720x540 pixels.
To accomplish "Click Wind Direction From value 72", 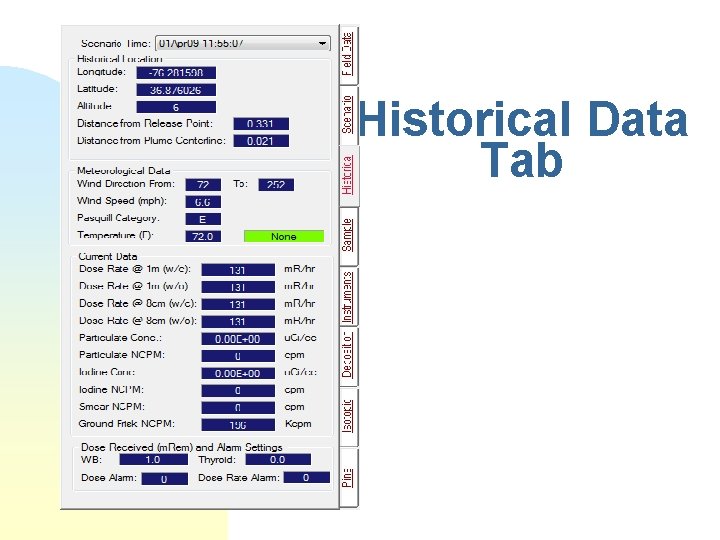I will [x=203, y=185].
